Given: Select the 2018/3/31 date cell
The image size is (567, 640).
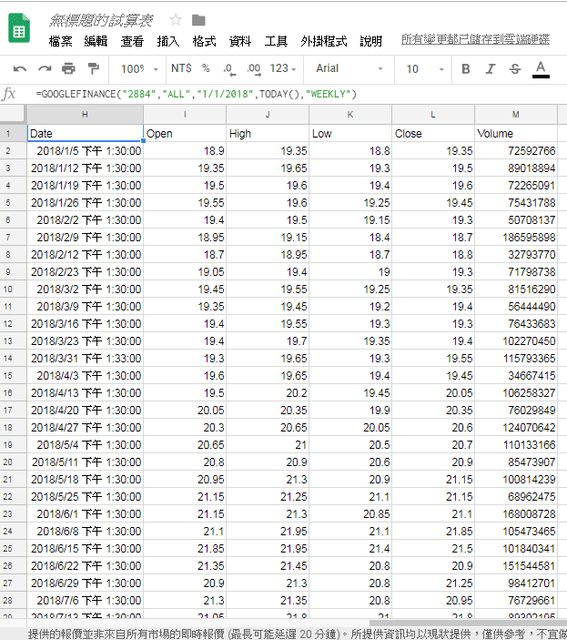Looking at the screenshot, I should [85, 358].
